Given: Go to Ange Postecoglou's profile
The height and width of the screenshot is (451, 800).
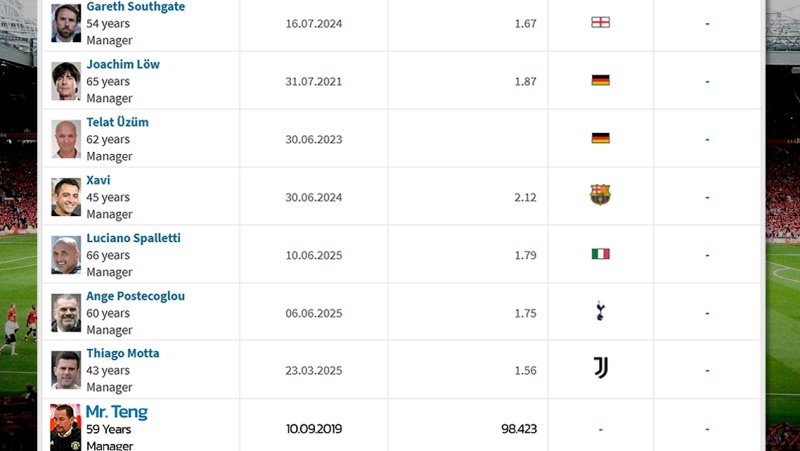Looking at the screenshot, I should [135, 296].
